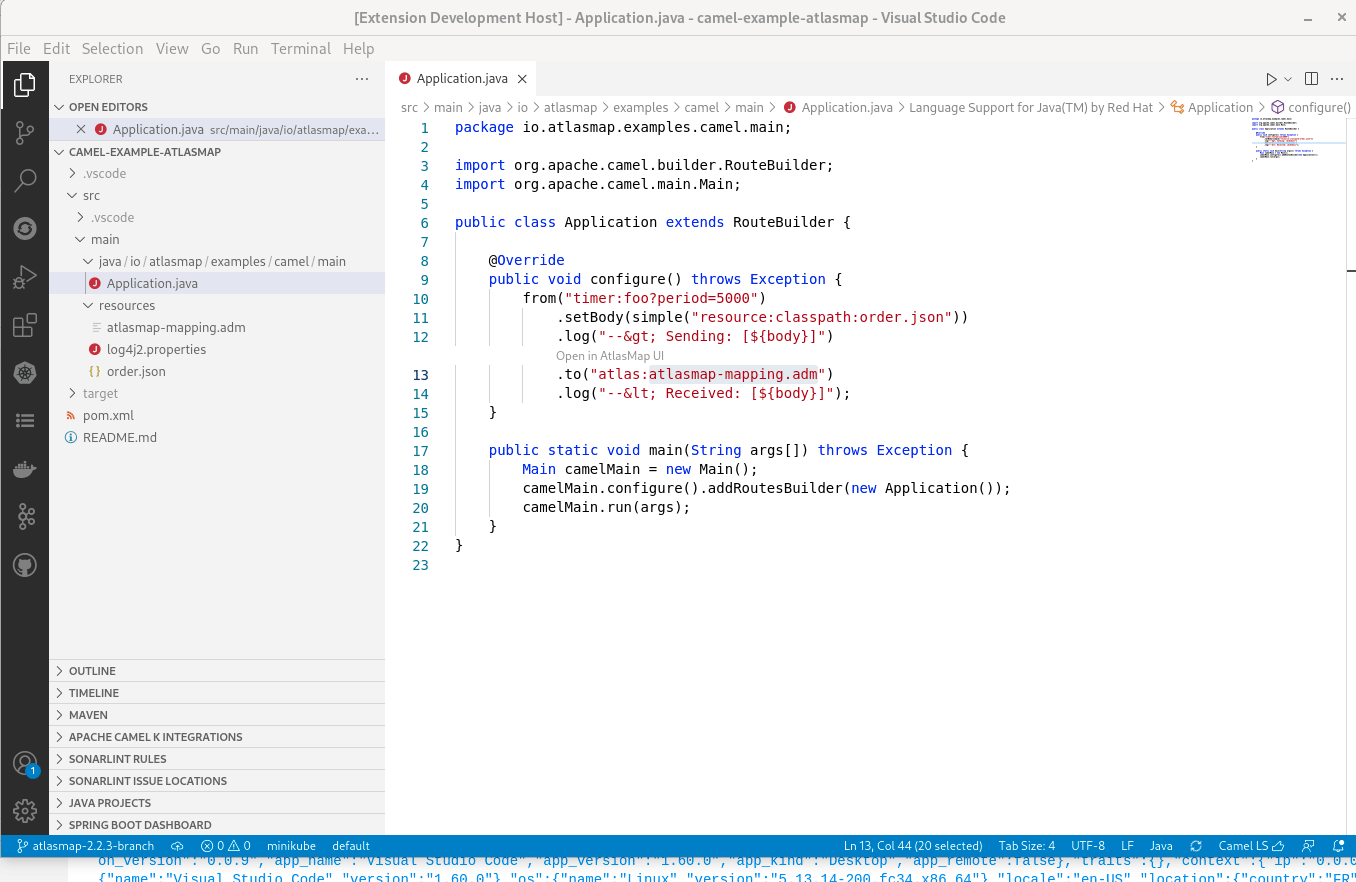
Task: Open the Docker view icon
Action: 25,469
